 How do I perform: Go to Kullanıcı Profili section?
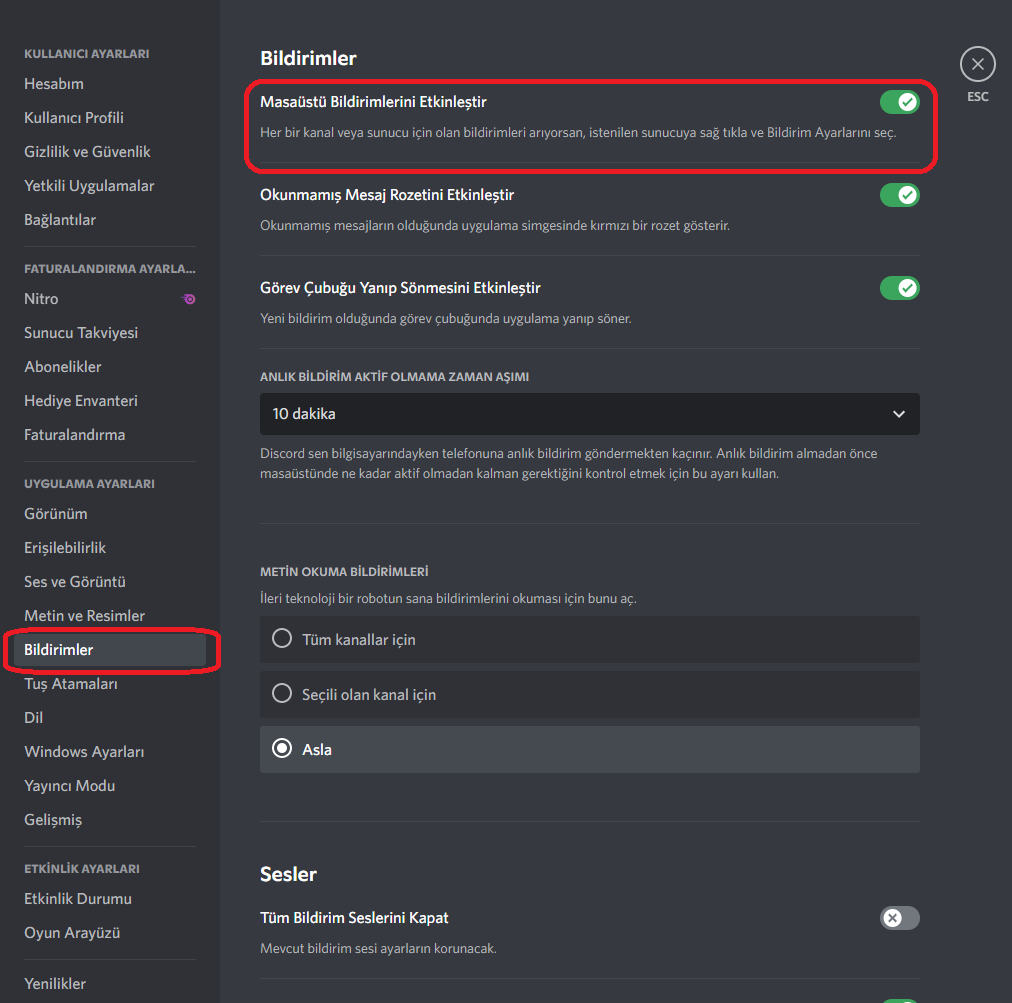[74, 118]
